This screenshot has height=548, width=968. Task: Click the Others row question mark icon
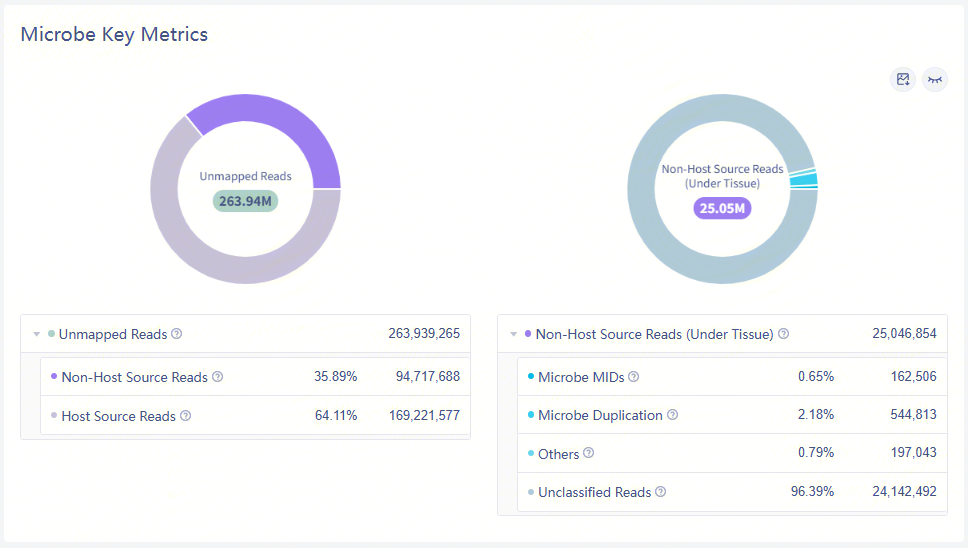(589, 453)
